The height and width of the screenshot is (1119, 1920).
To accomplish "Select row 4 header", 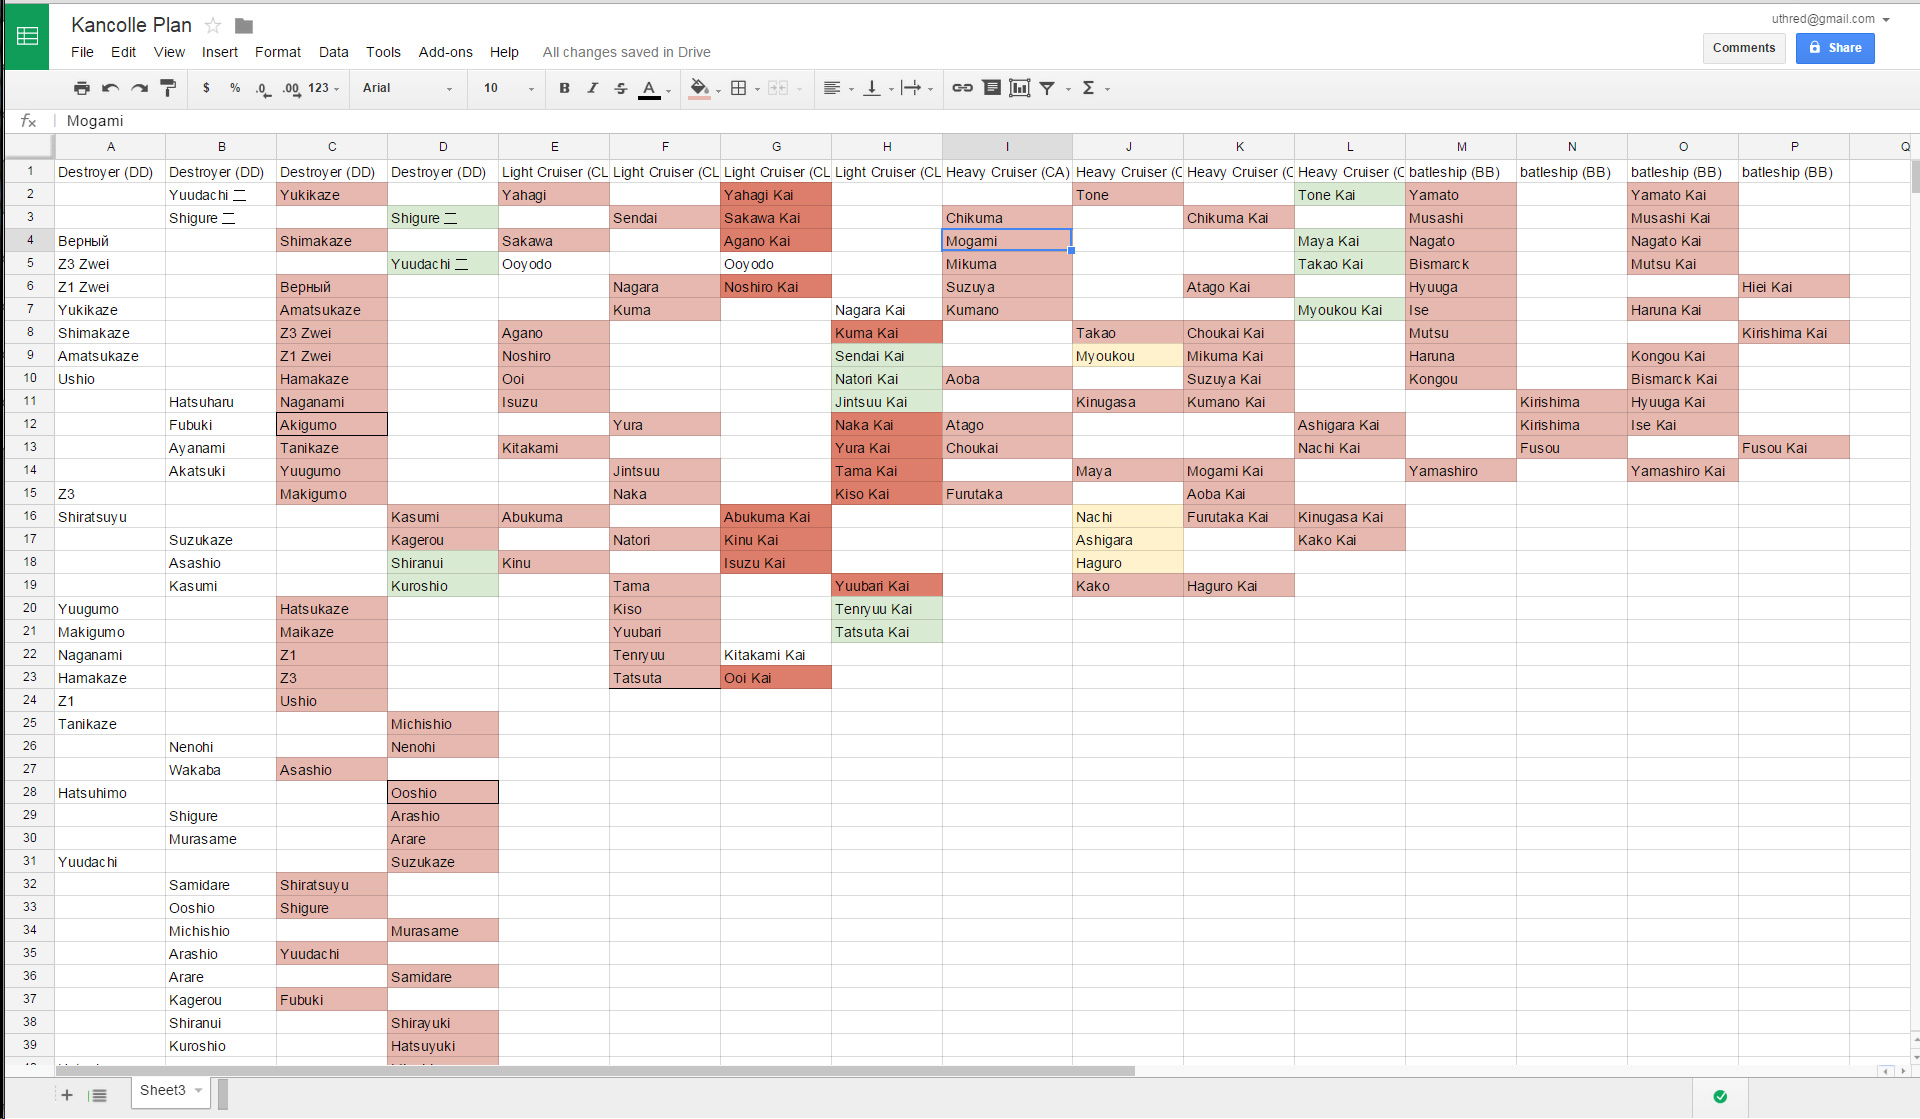I will point(30,240).
